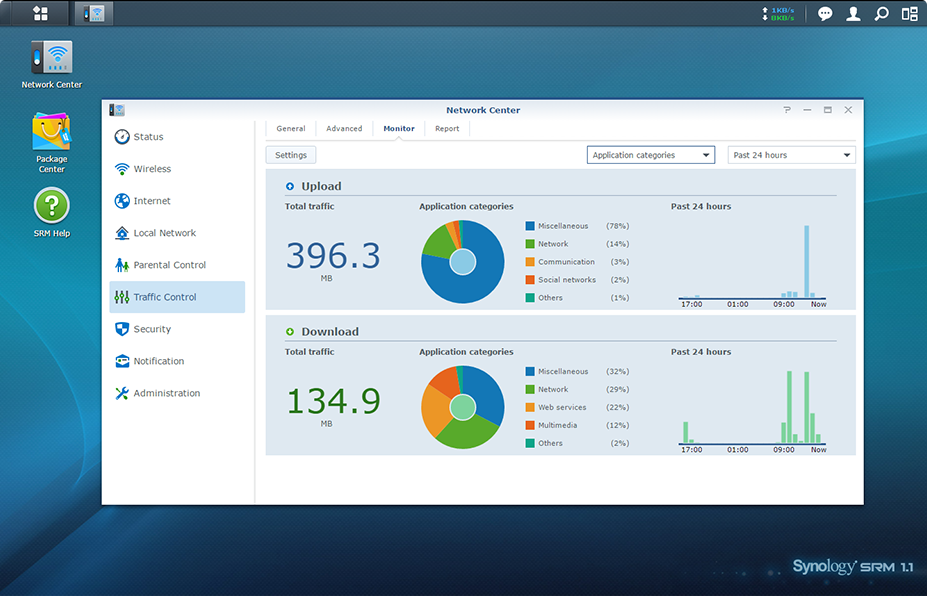Open the Package Center desktop icon
Image resolution: width=927 pixels, height=596 pixels.
[52, 133]
